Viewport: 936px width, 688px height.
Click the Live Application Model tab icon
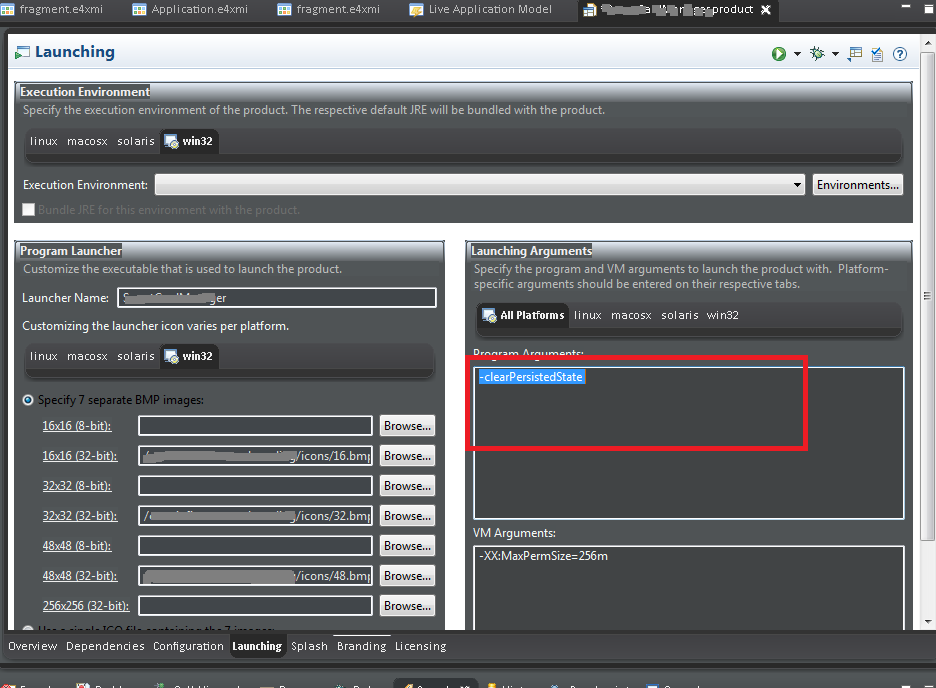point(416,10)
